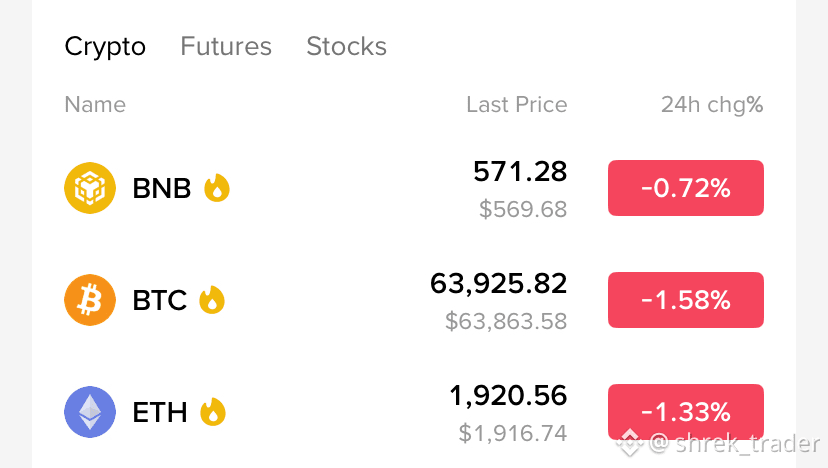
Task: Click the -0.72% change button for BNB
Action: coord(686,188)
